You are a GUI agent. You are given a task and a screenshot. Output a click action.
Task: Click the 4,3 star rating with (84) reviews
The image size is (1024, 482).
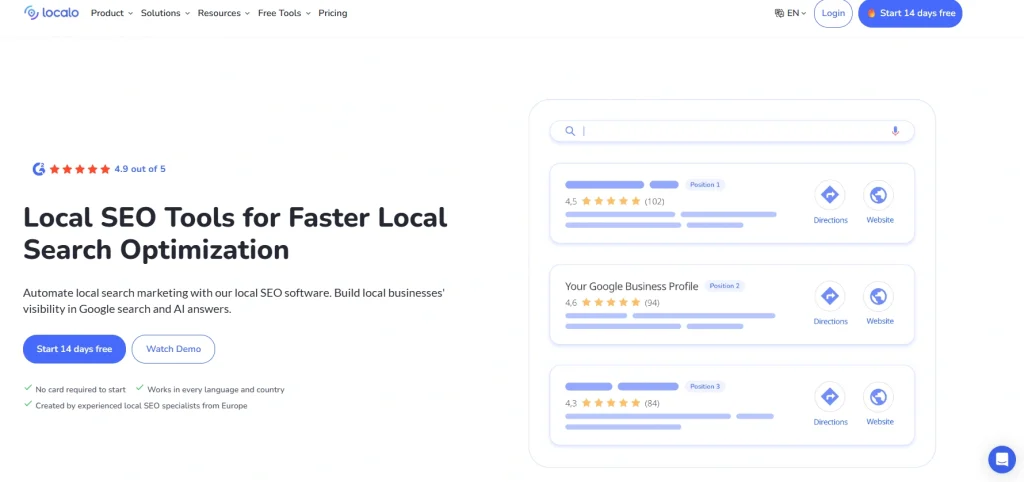[x=612, y=403]
